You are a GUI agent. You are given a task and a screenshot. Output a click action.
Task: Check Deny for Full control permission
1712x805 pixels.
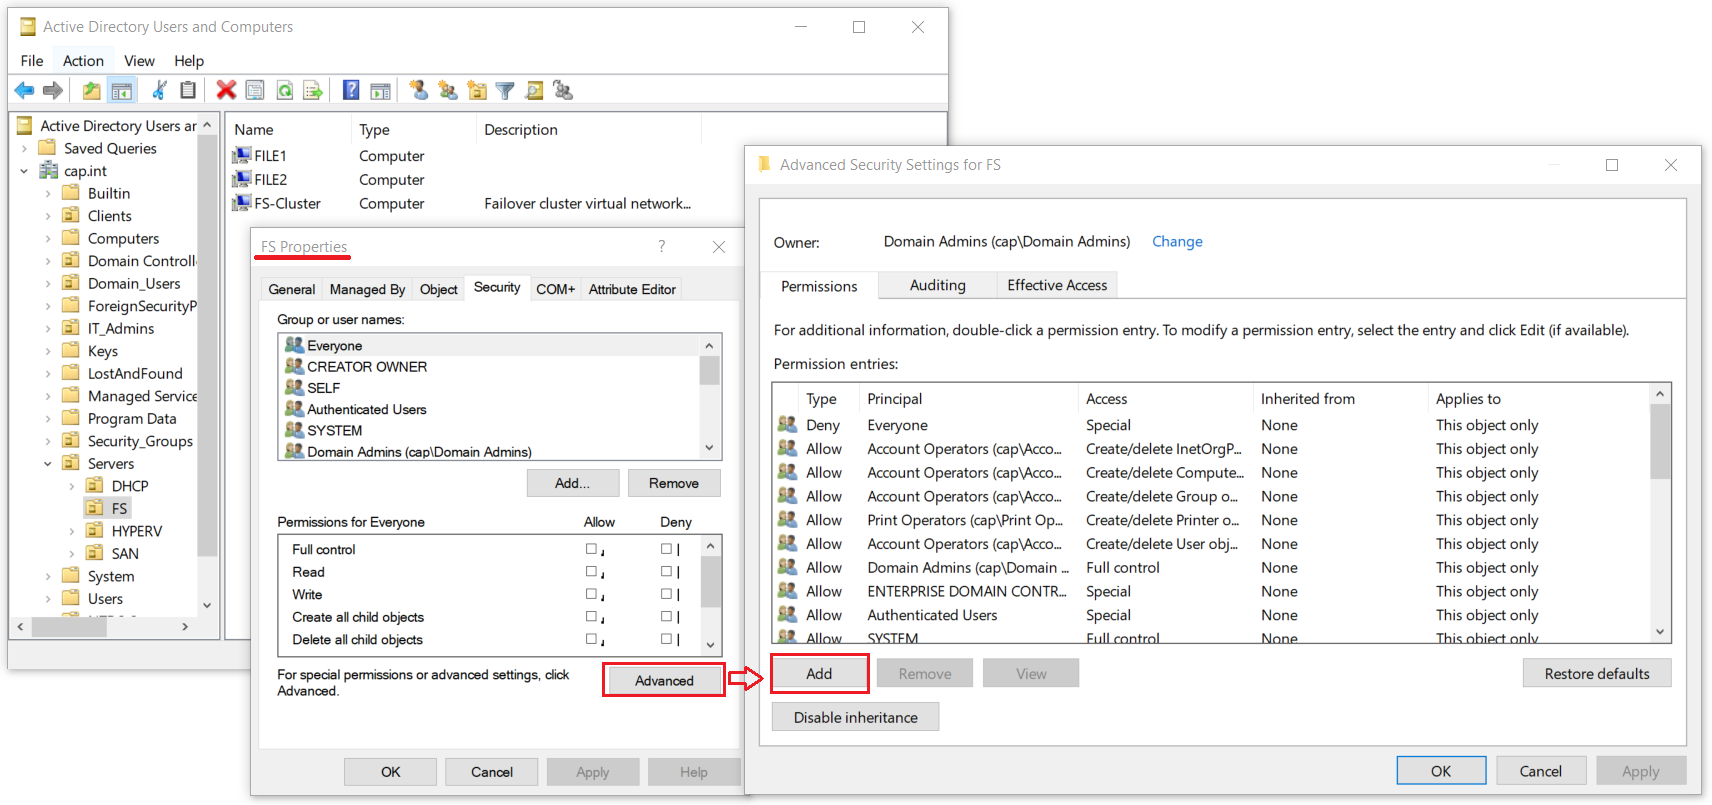(x=666, y=549)
